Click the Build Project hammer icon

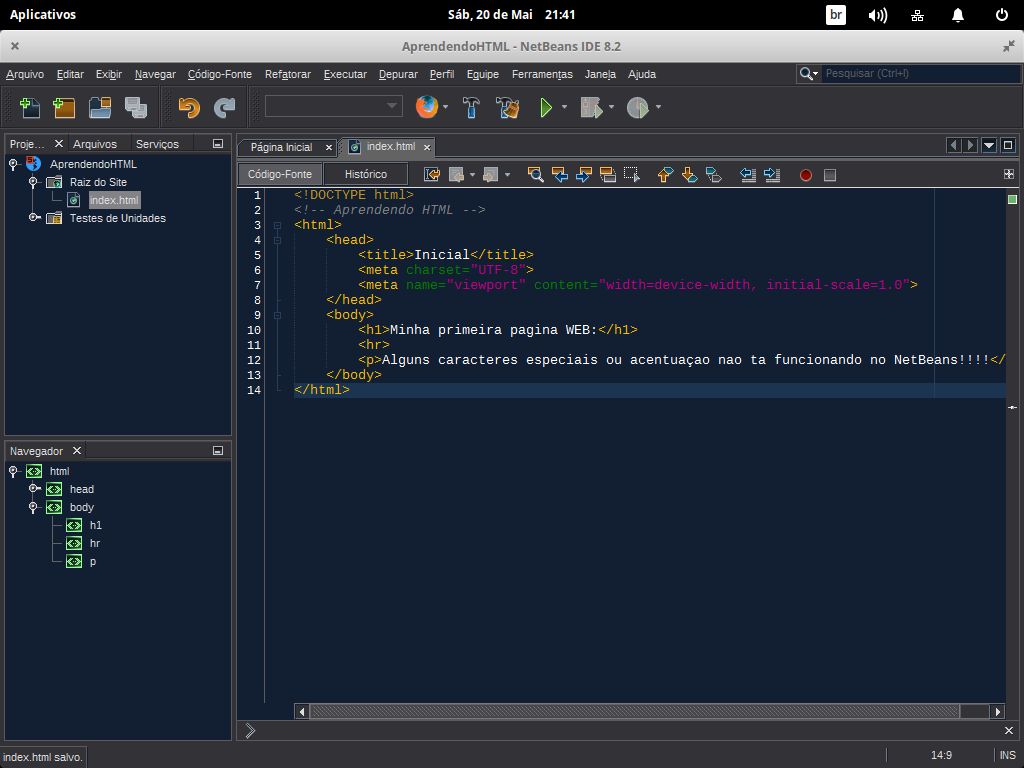472,107
